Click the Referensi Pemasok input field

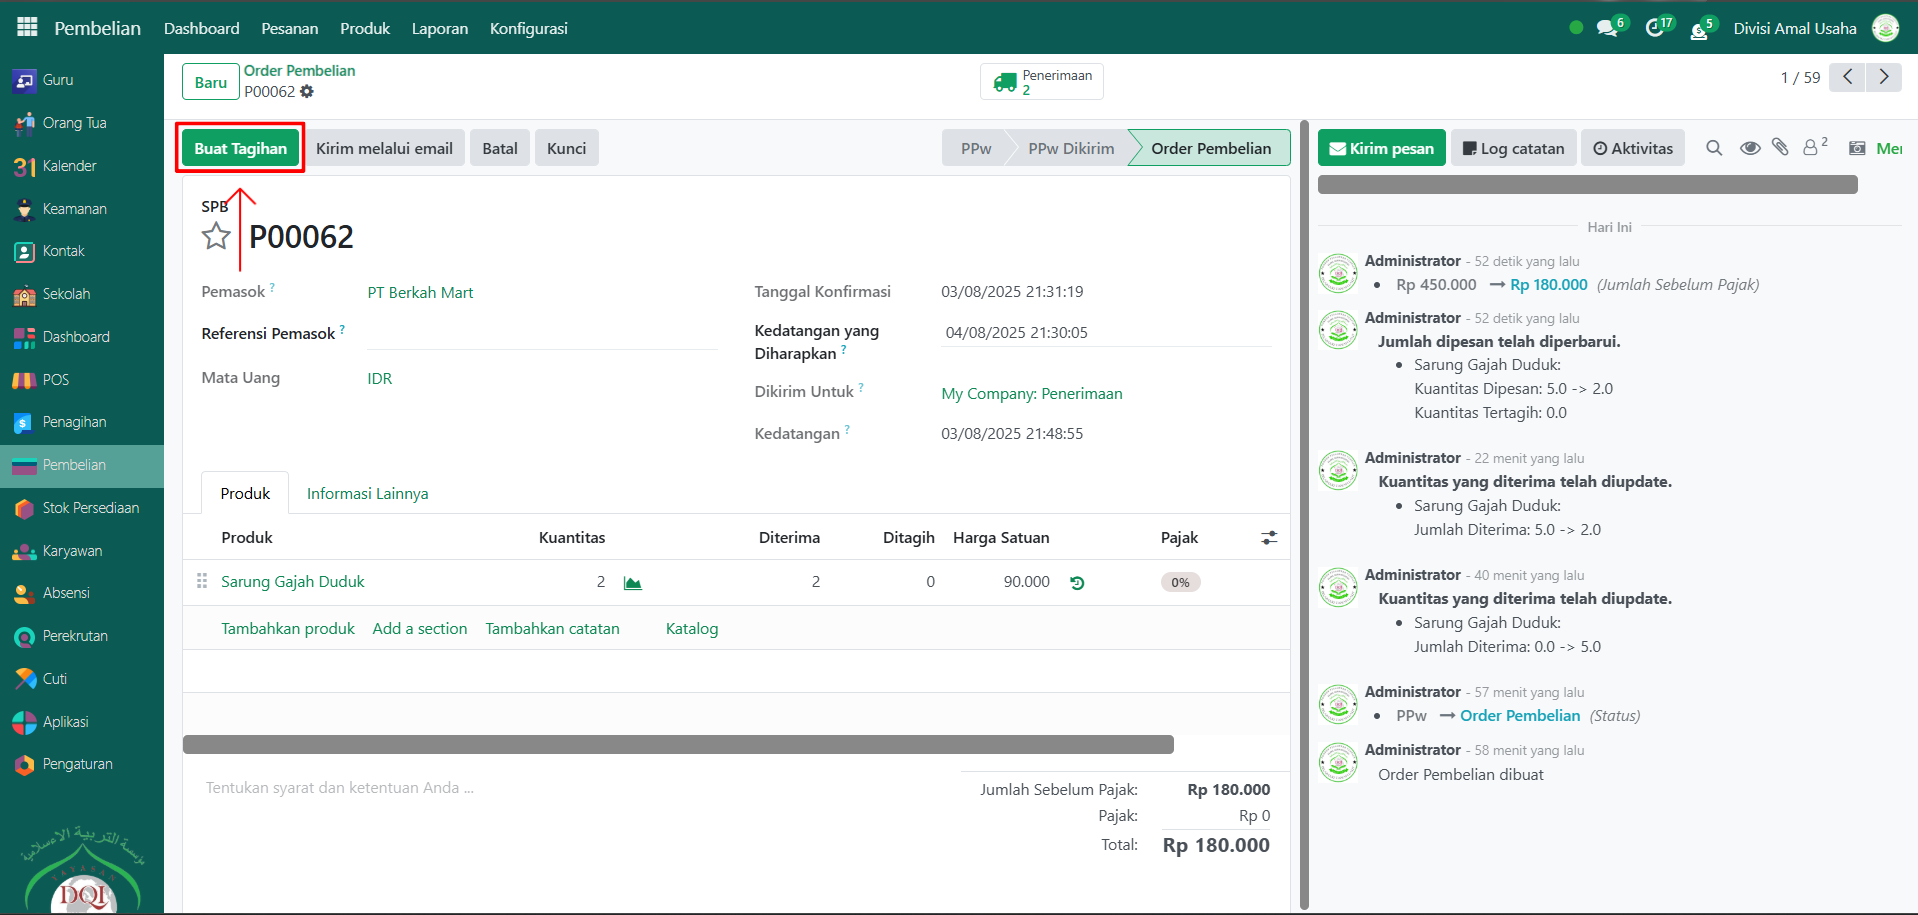[541, 334]
